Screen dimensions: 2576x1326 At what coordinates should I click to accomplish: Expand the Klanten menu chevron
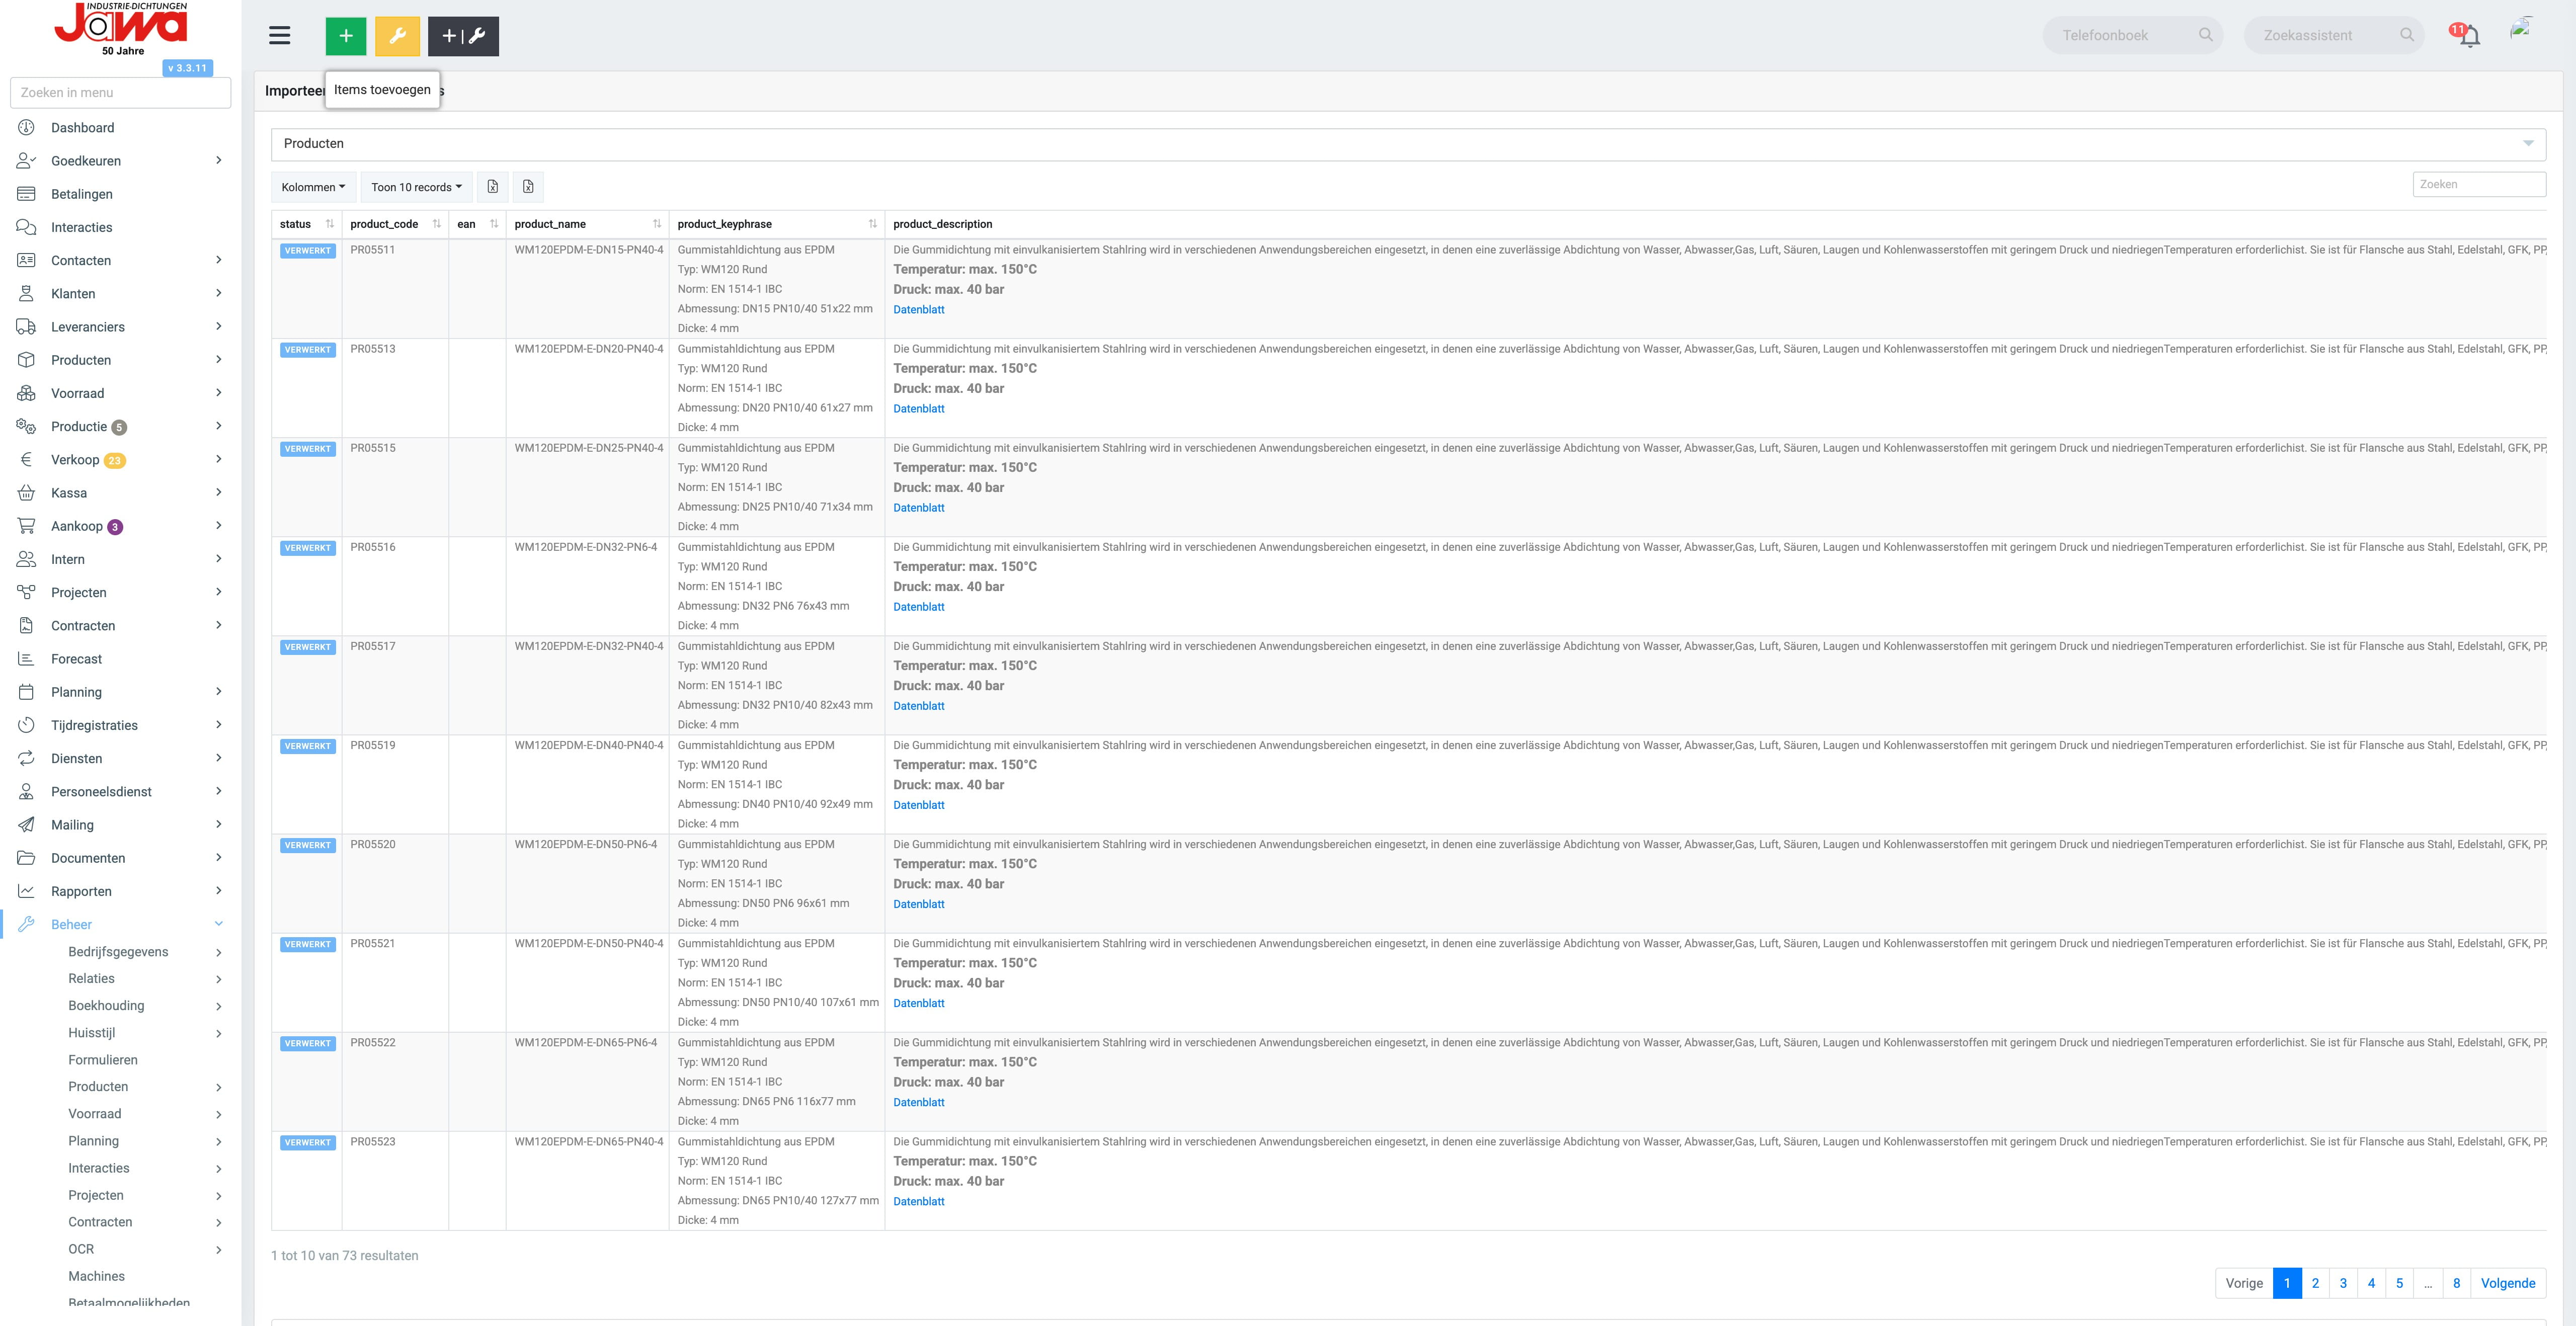click(x=219, y=293)
